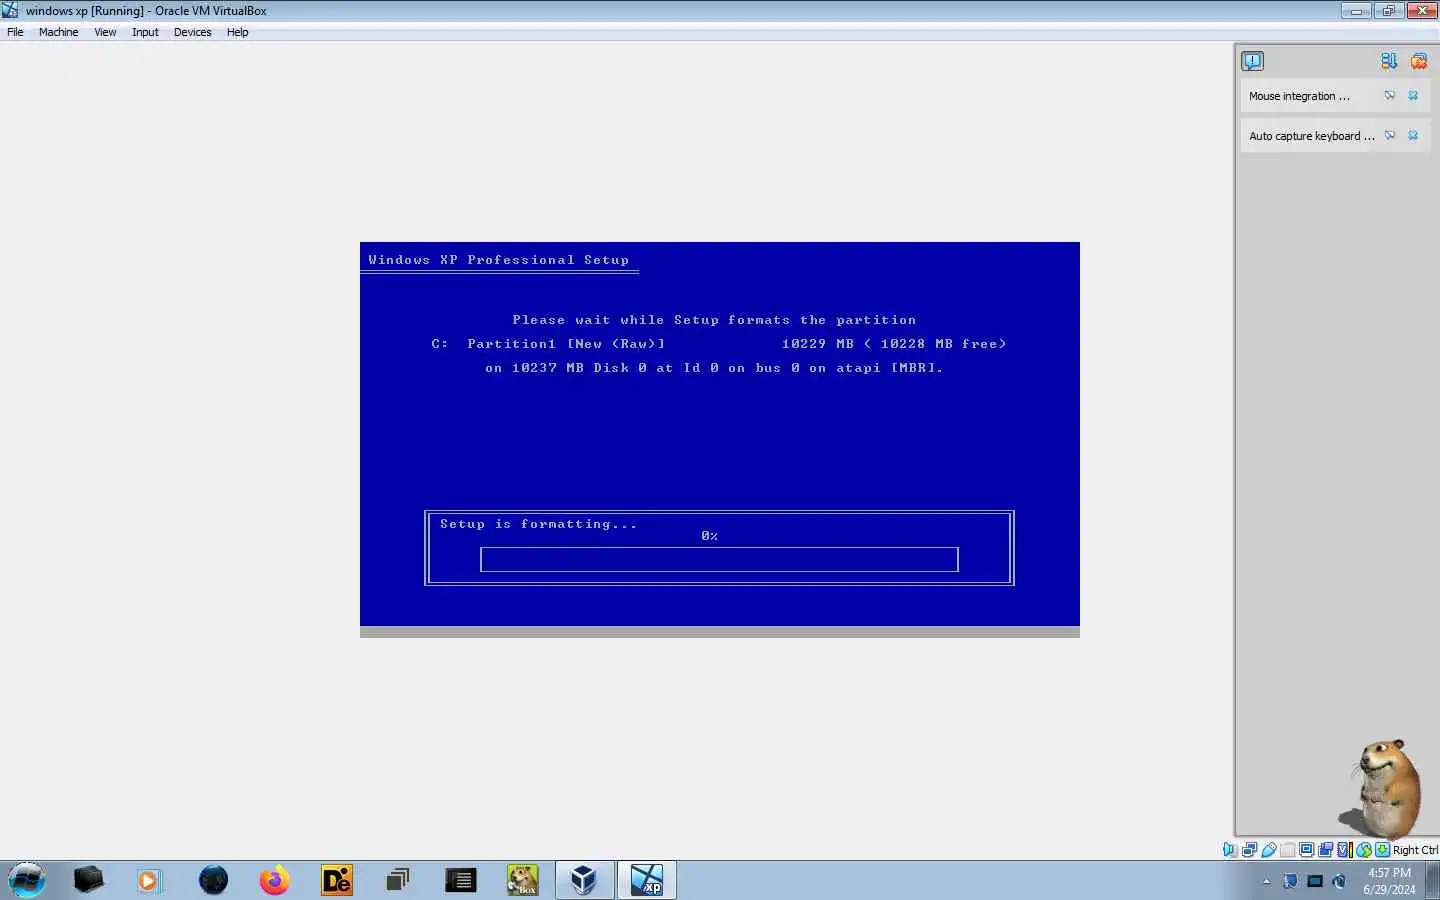
Task: Click the Right Ctrl host key label
Action: click(x=1415, y=850)
